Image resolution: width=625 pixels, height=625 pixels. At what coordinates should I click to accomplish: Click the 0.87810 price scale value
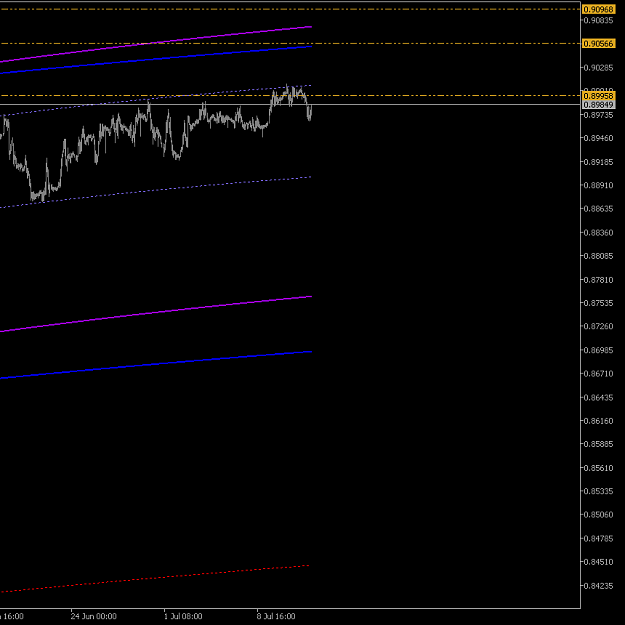tap(598, 280)
